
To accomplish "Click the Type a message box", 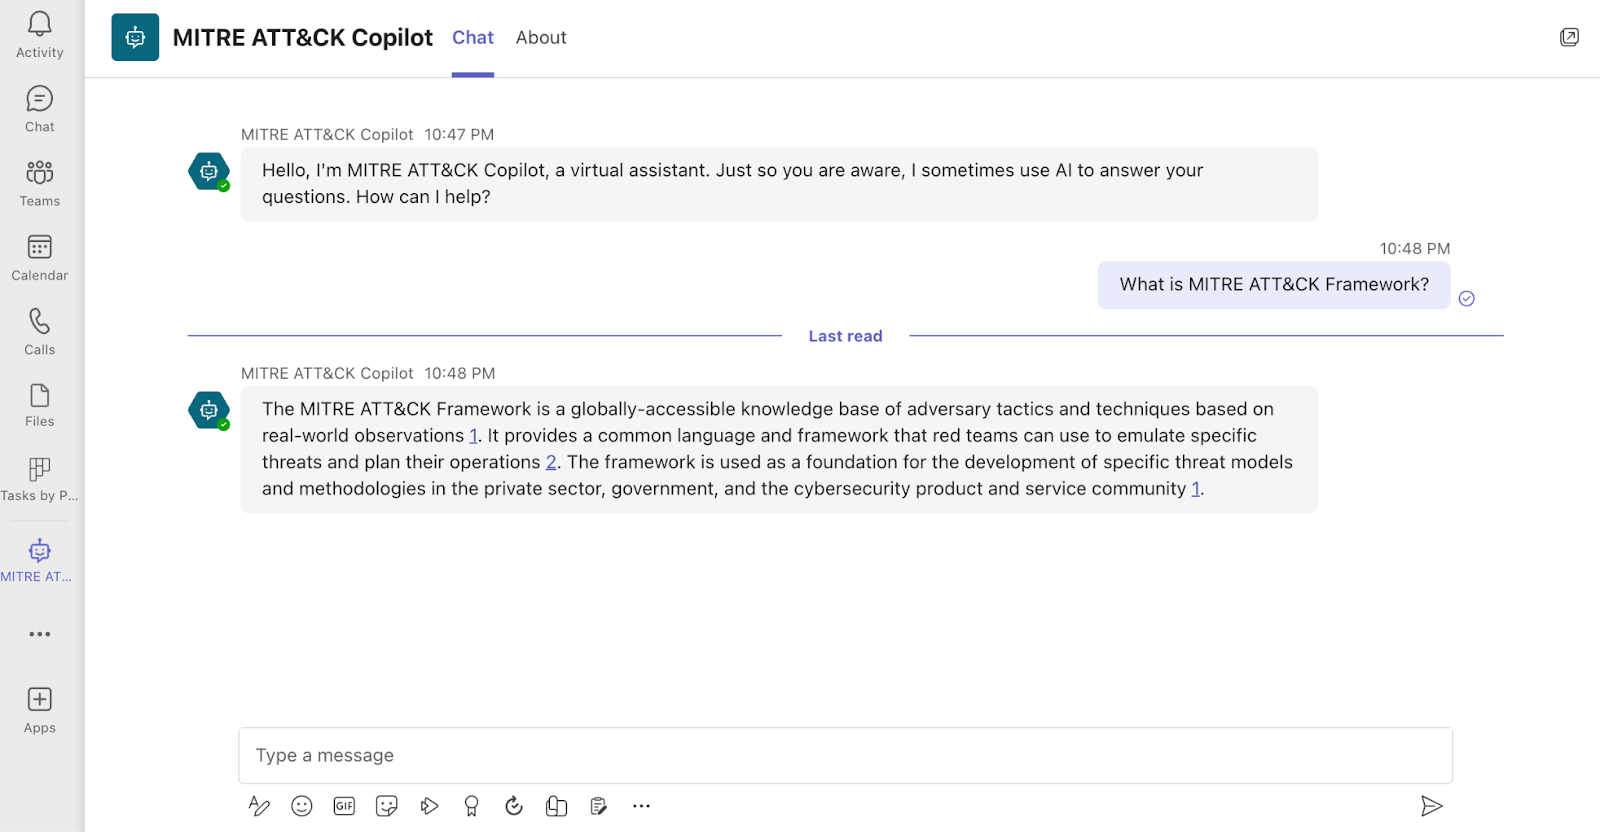I will click(x=845, y=755).
